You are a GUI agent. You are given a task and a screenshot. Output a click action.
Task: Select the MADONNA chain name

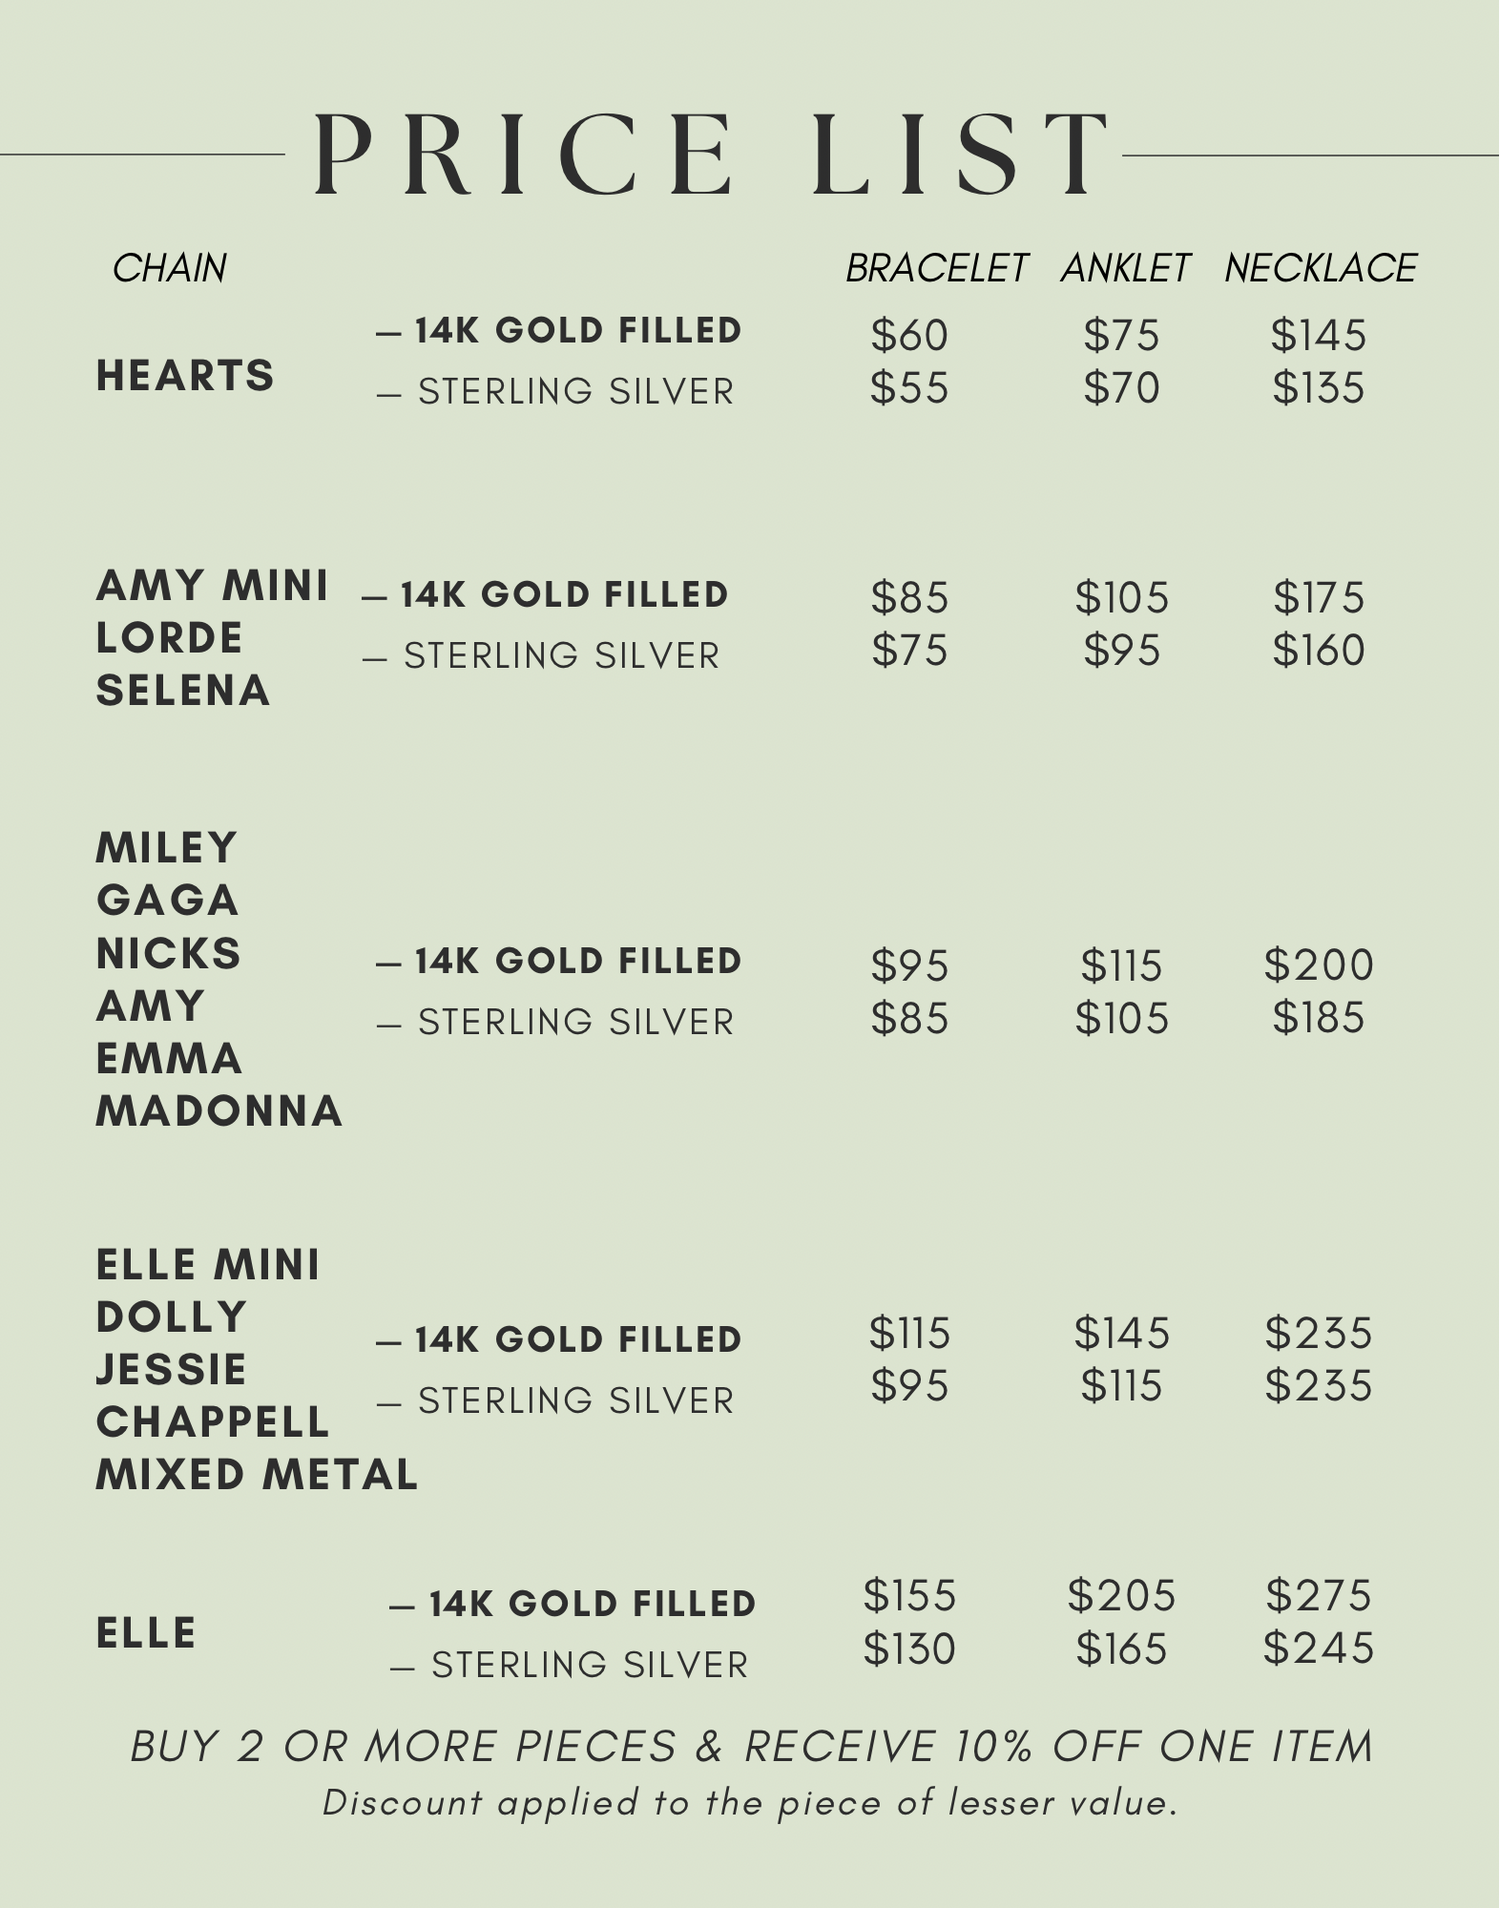point(219,1111)
